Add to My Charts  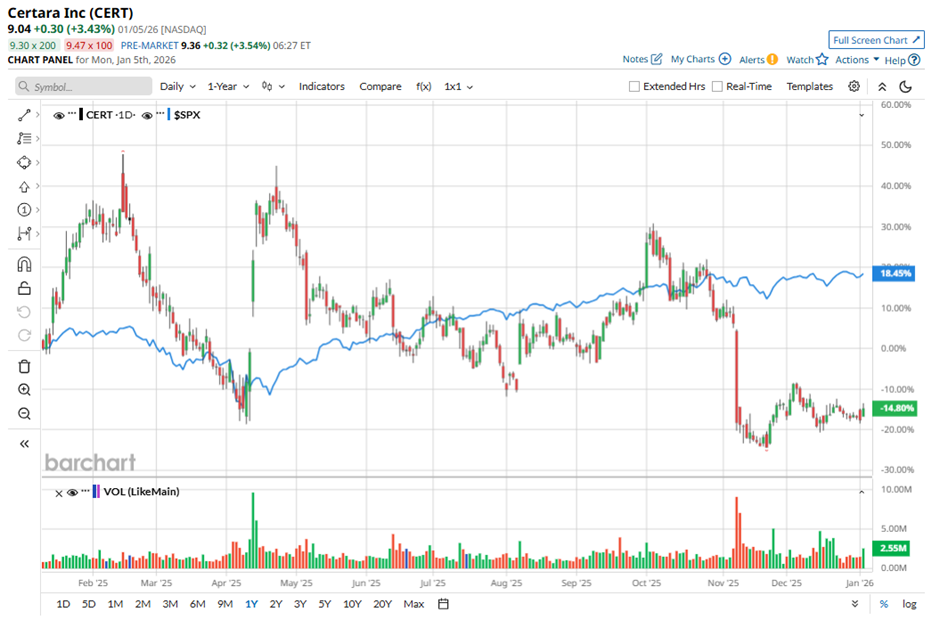click(x=700, y=59)
